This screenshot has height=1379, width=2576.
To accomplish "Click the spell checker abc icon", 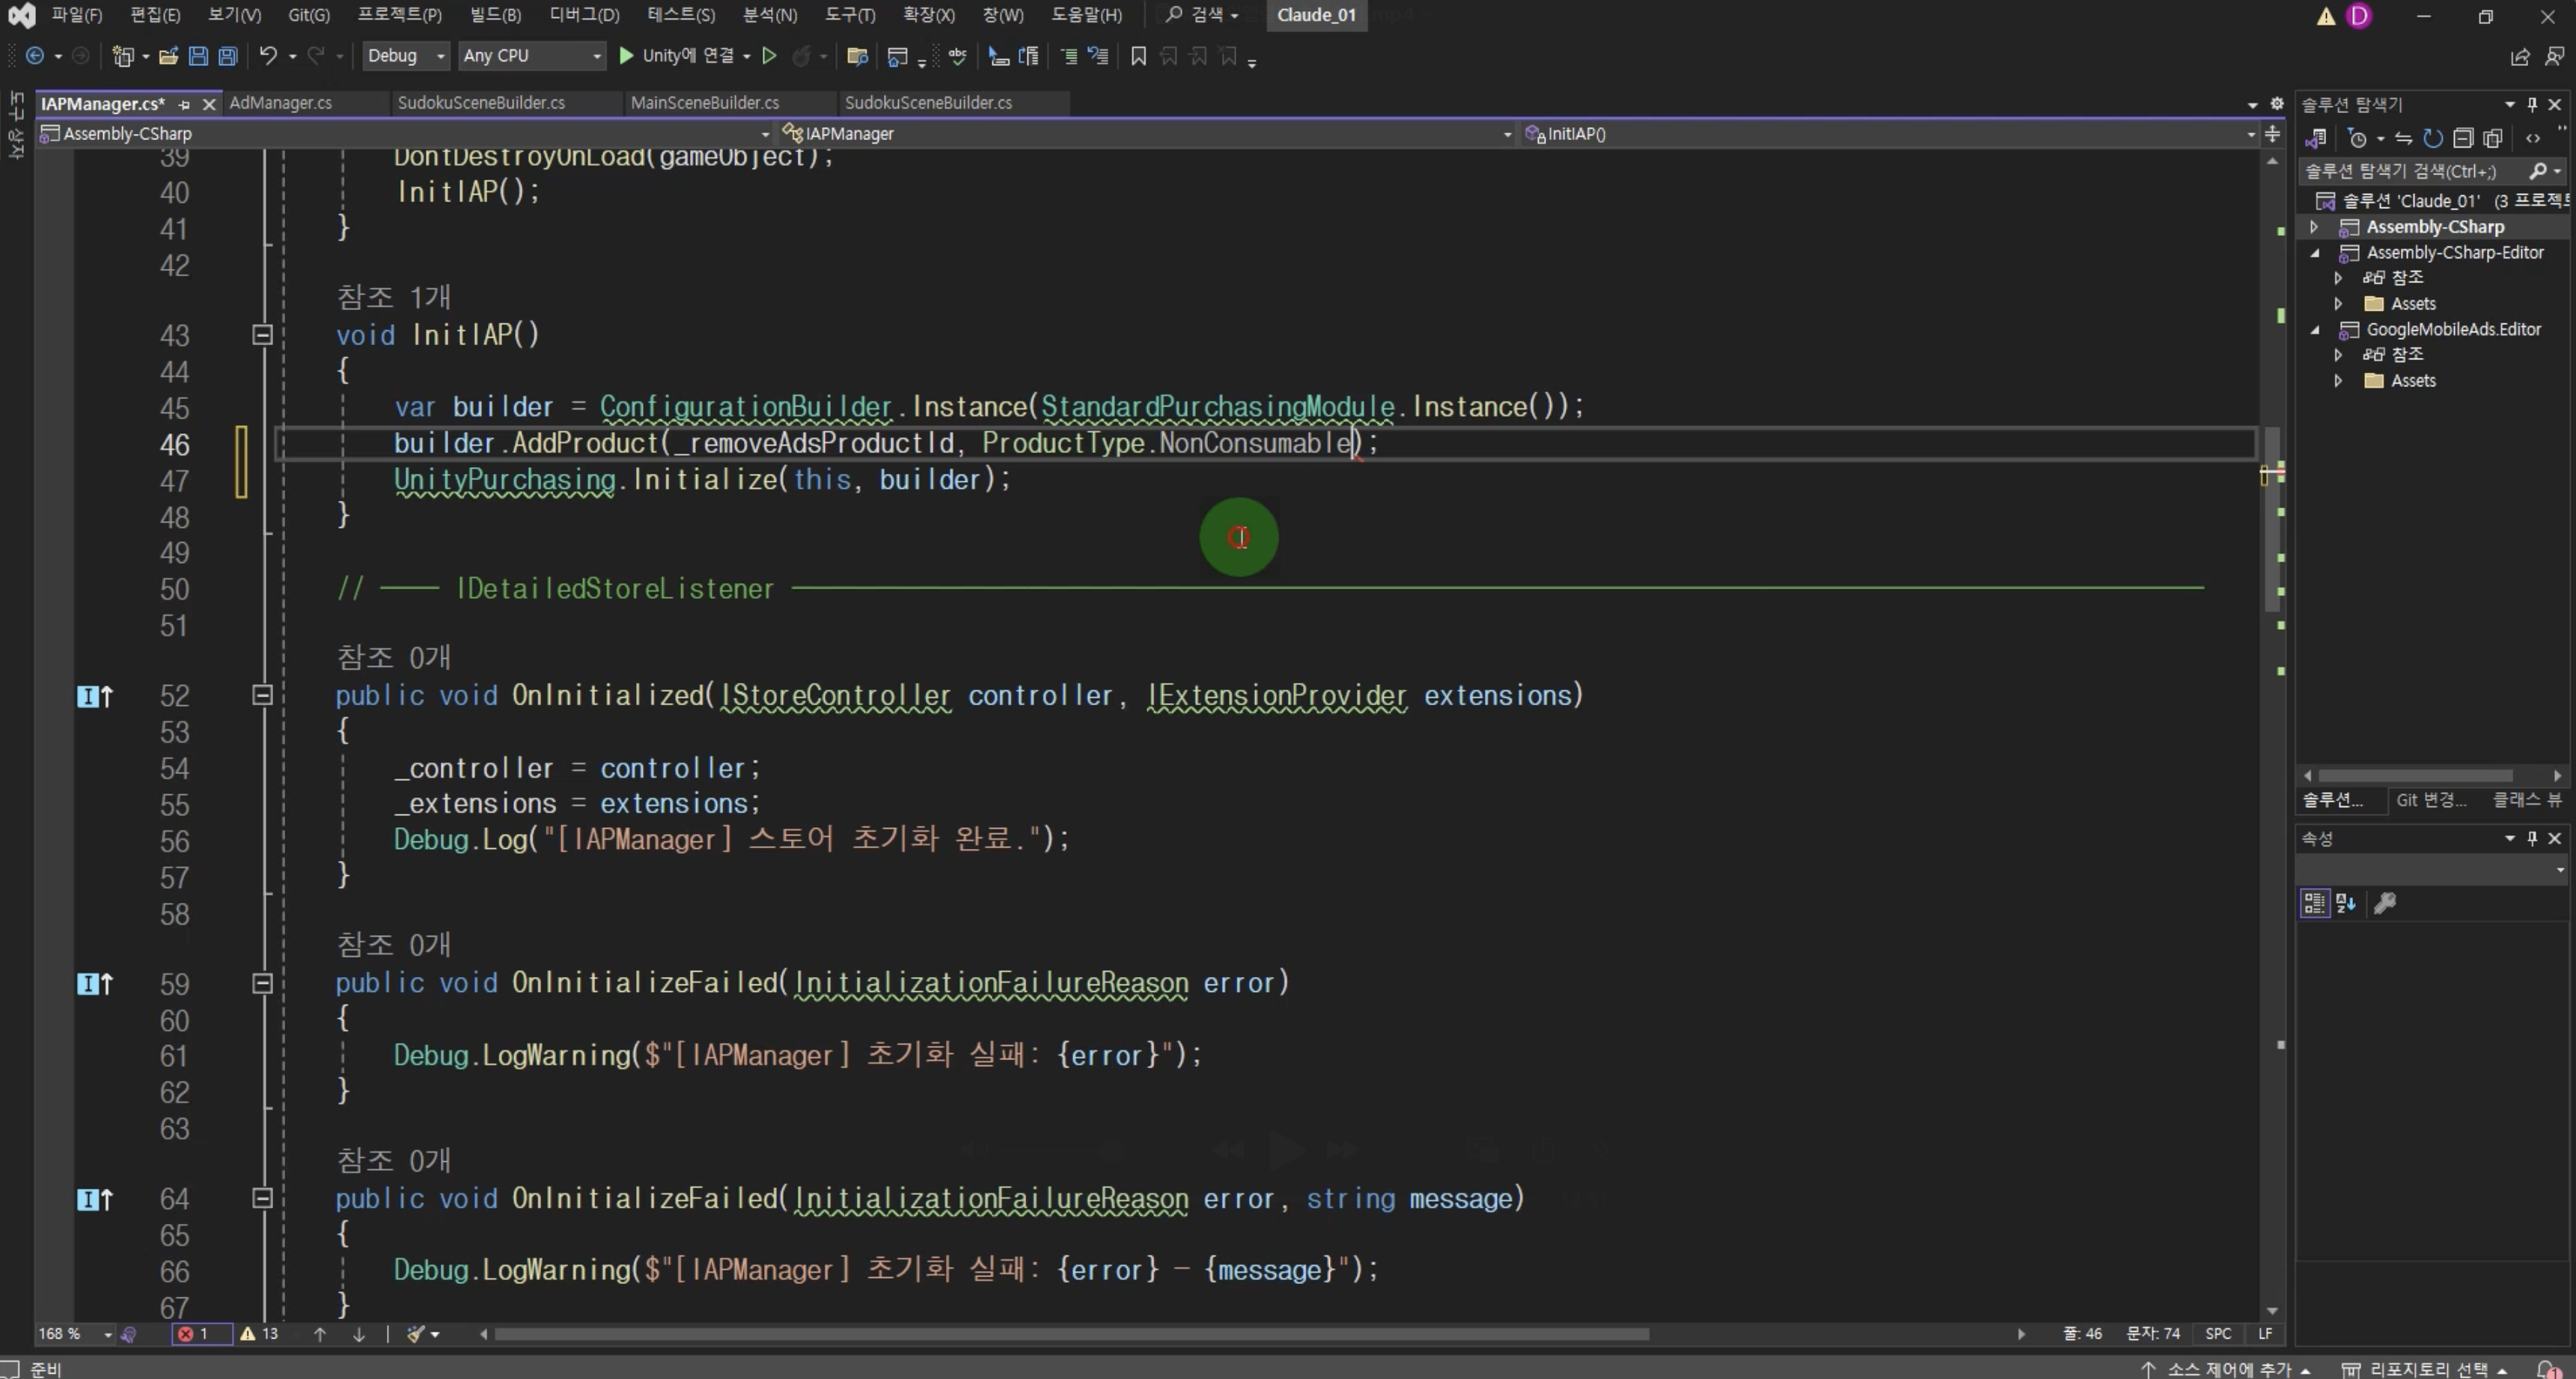I will pos(957,56).
